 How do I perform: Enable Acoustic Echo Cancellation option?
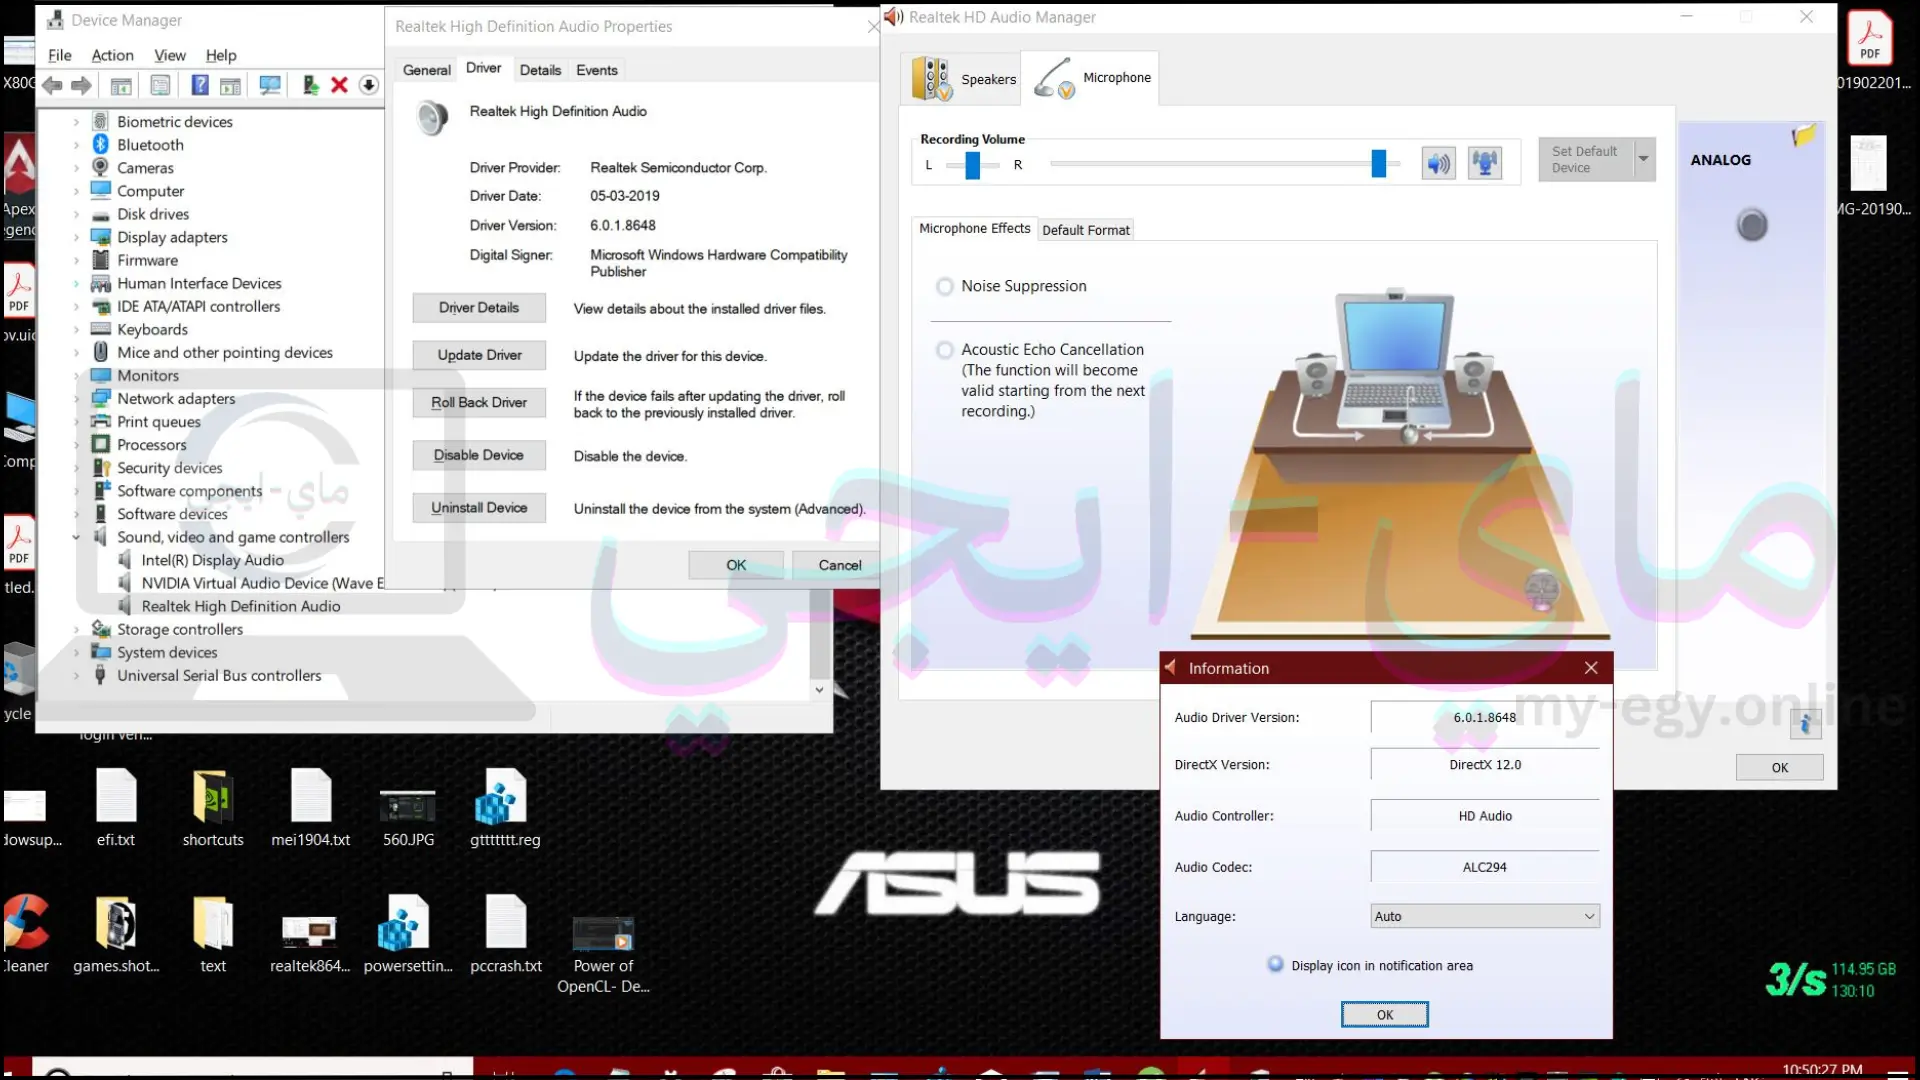[x=945, y=350]
